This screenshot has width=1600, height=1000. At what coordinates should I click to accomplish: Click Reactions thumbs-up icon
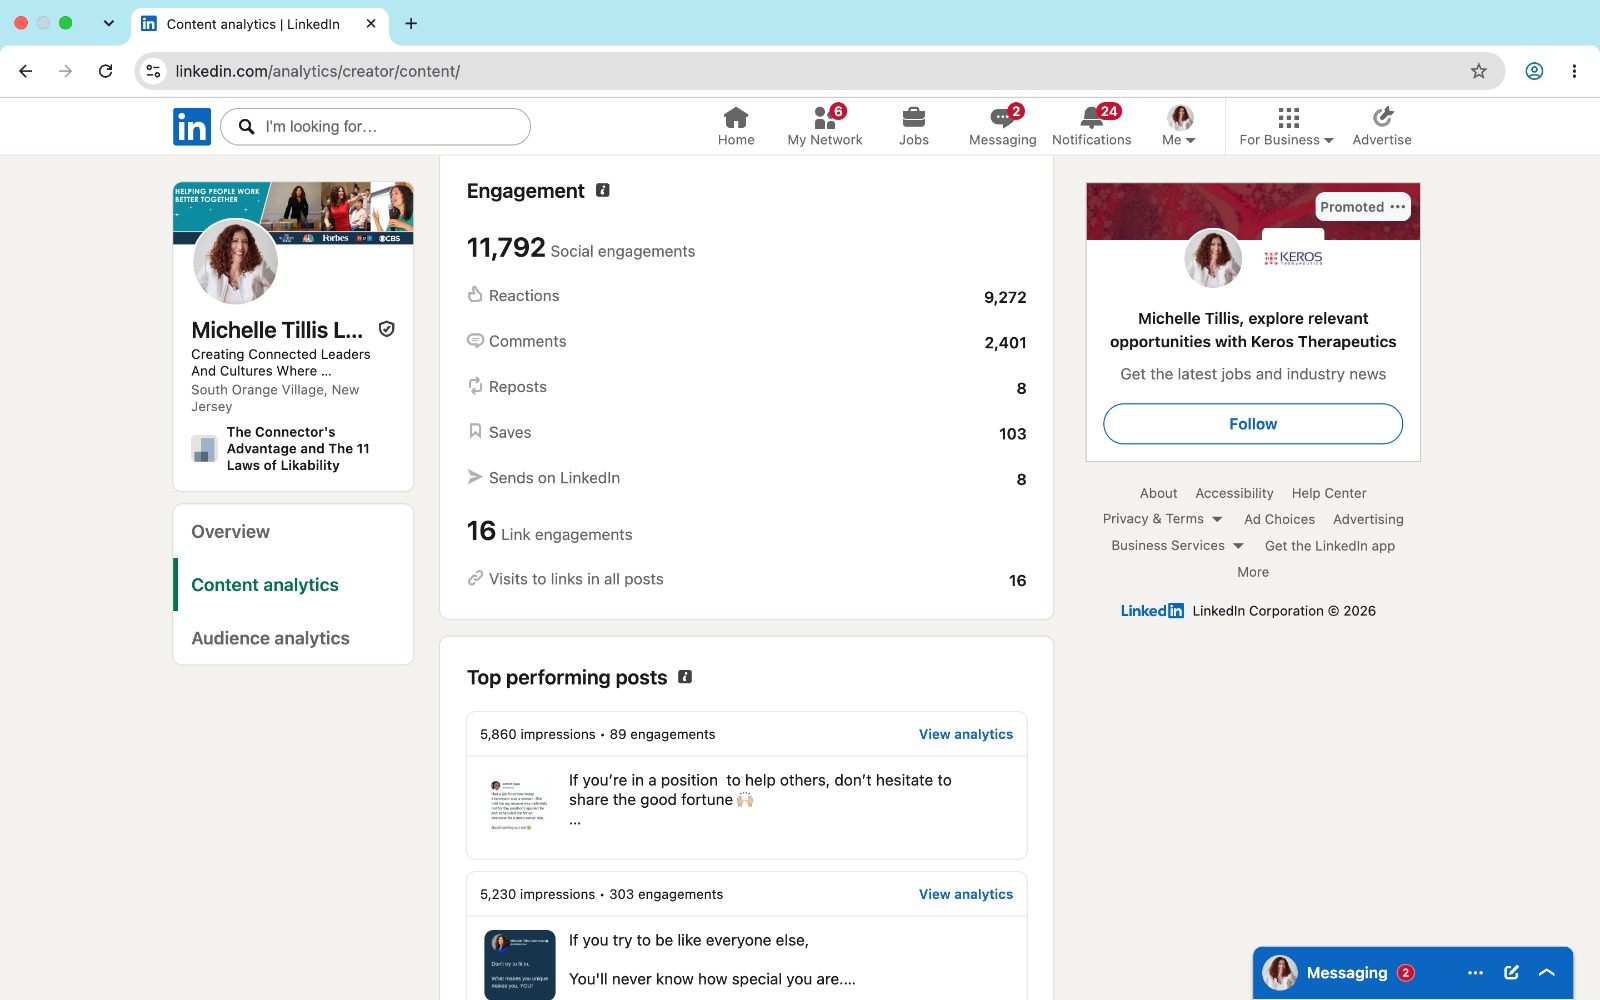[475, 294]
